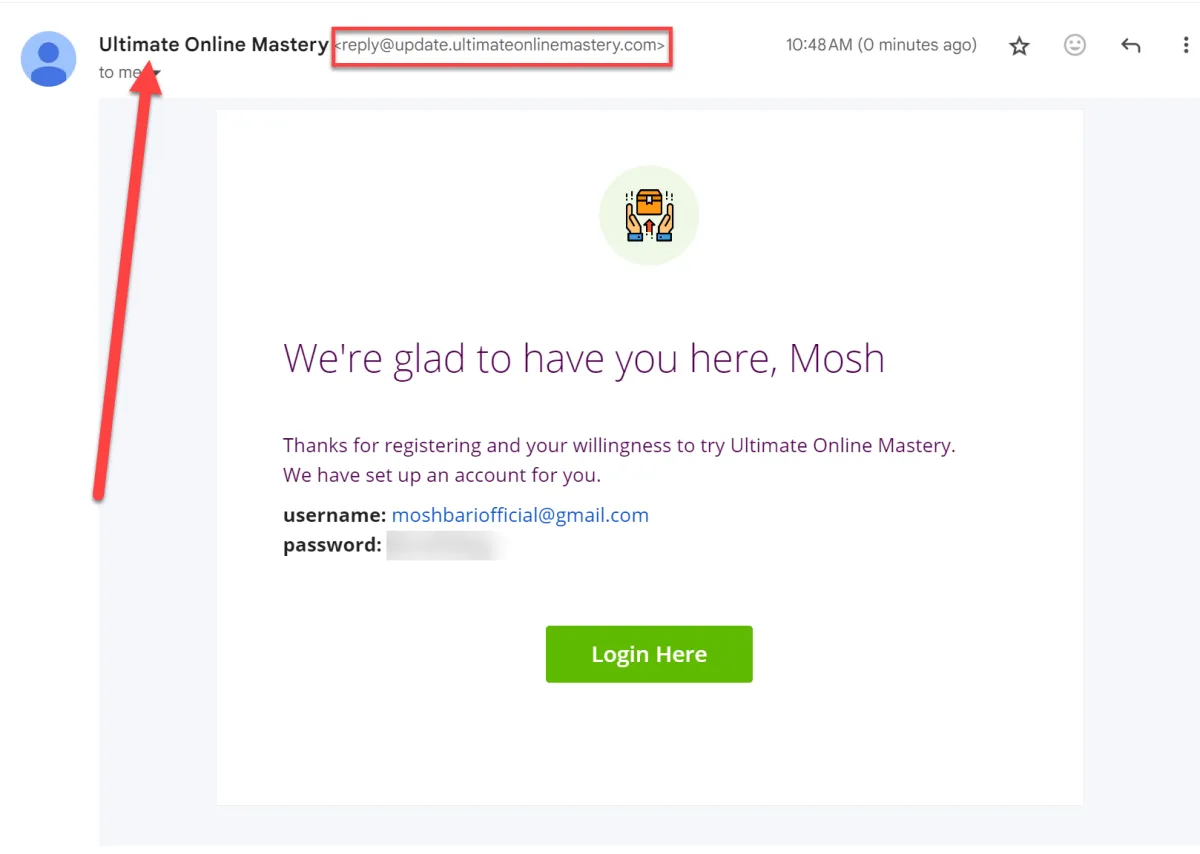This screenshot has width=1200, height=854.
Task: Click the green Login Here button
Action: point(649,654)
